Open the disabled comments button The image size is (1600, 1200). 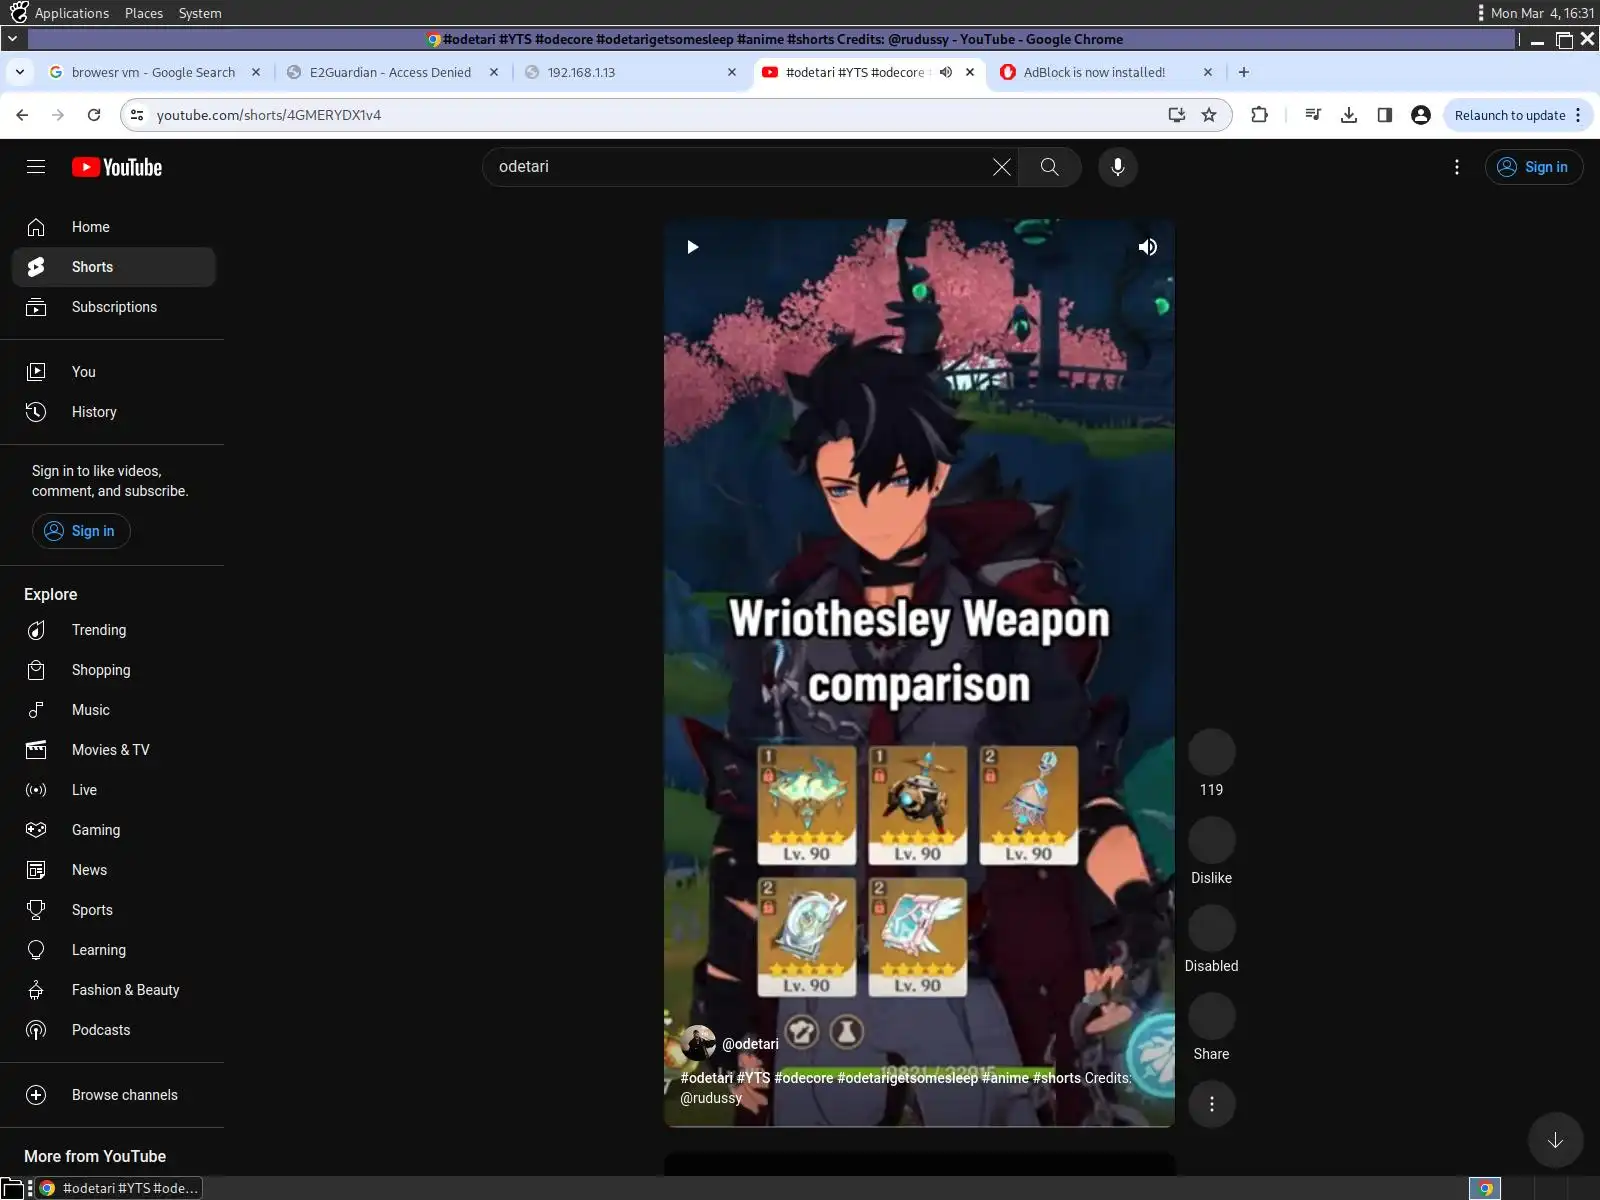point(1211,928)
